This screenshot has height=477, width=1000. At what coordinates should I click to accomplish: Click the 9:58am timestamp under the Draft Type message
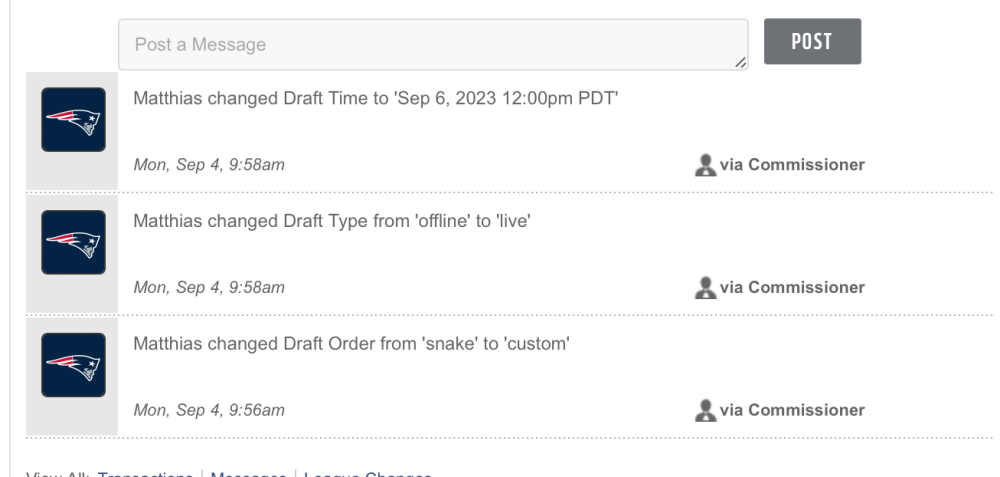[x=209, y=288]
